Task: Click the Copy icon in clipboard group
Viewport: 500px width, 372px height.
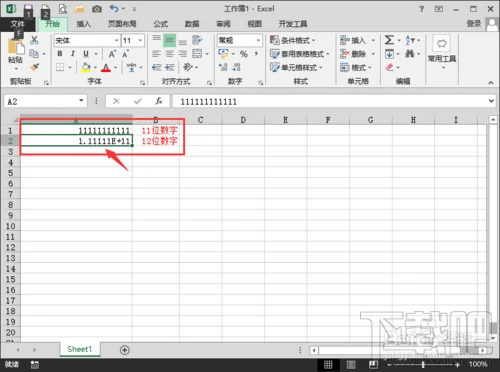Action: 34,54
